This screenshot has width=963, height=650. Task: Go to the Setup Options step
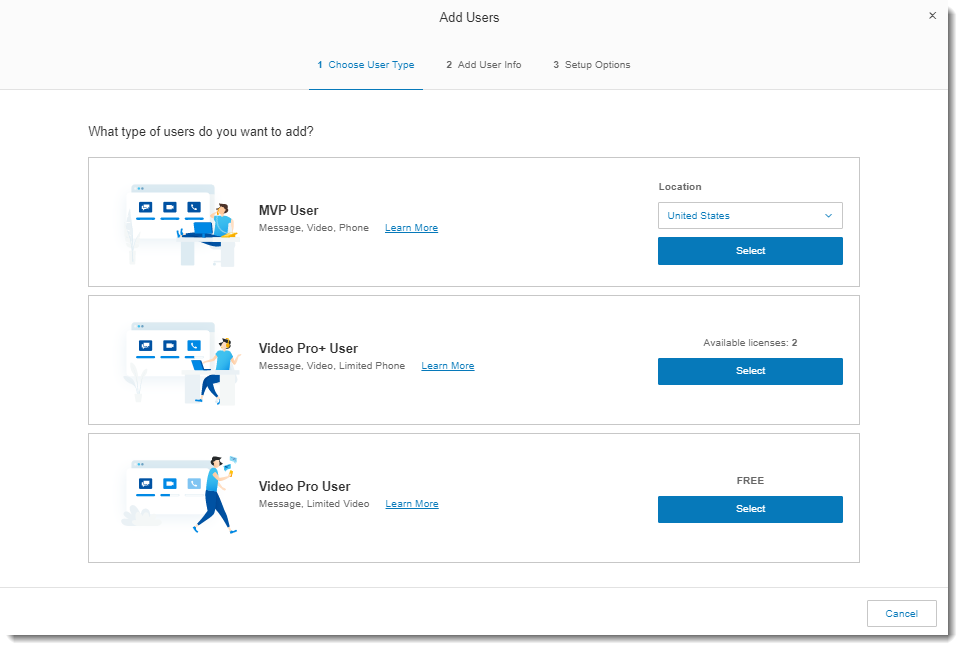[x=591, y=64]
